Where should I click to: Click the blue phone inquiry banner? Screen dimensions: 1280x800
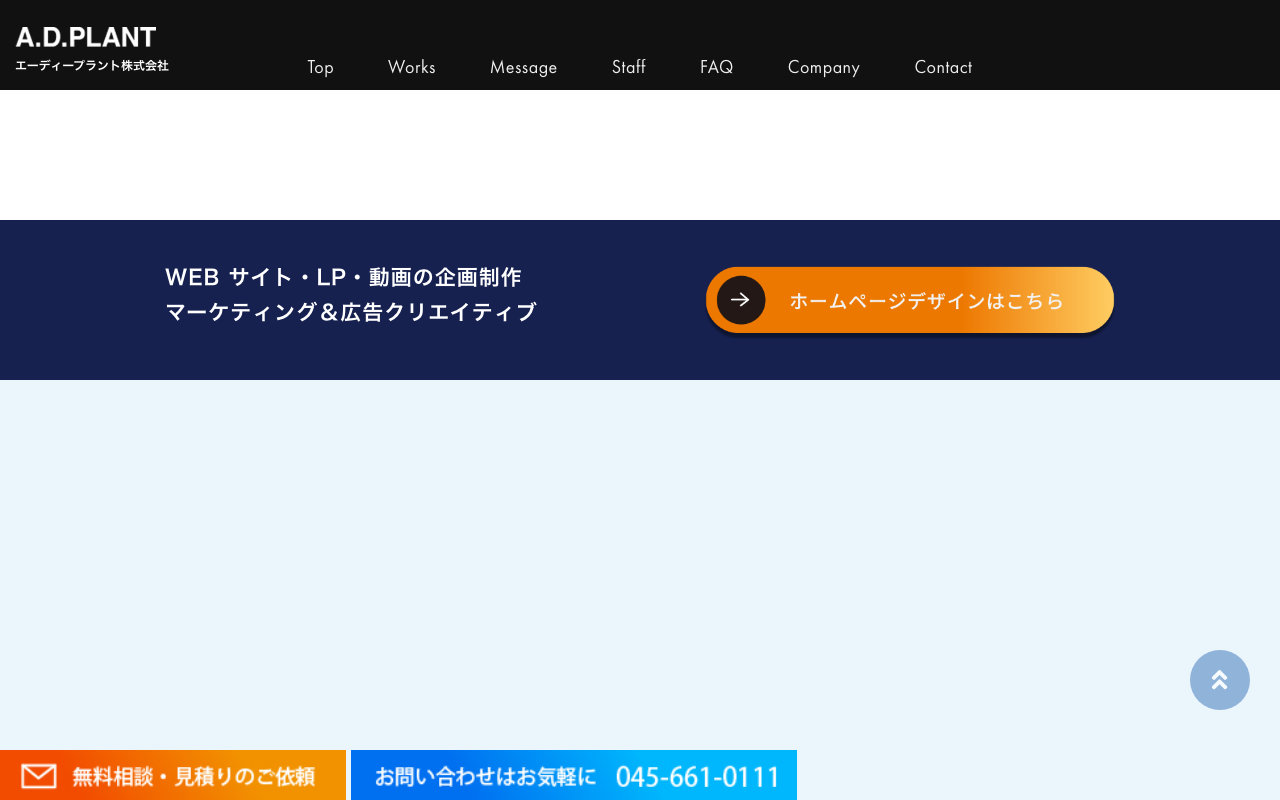click(574, 774)
